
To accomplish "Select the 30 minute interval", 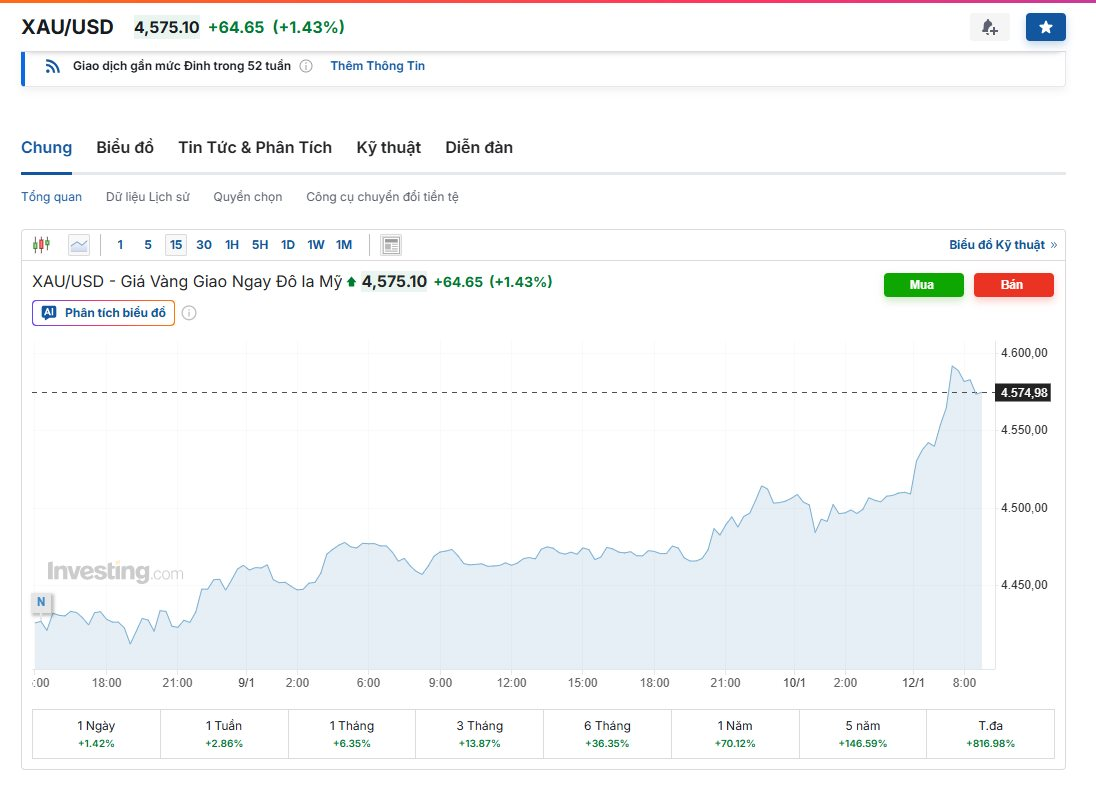I will coord(204,245).
